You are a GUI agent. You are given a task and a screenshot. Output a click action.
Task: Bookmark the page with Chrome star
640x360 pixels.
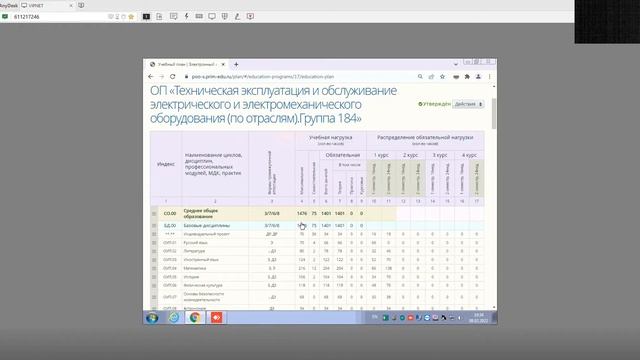coord(442,76)
